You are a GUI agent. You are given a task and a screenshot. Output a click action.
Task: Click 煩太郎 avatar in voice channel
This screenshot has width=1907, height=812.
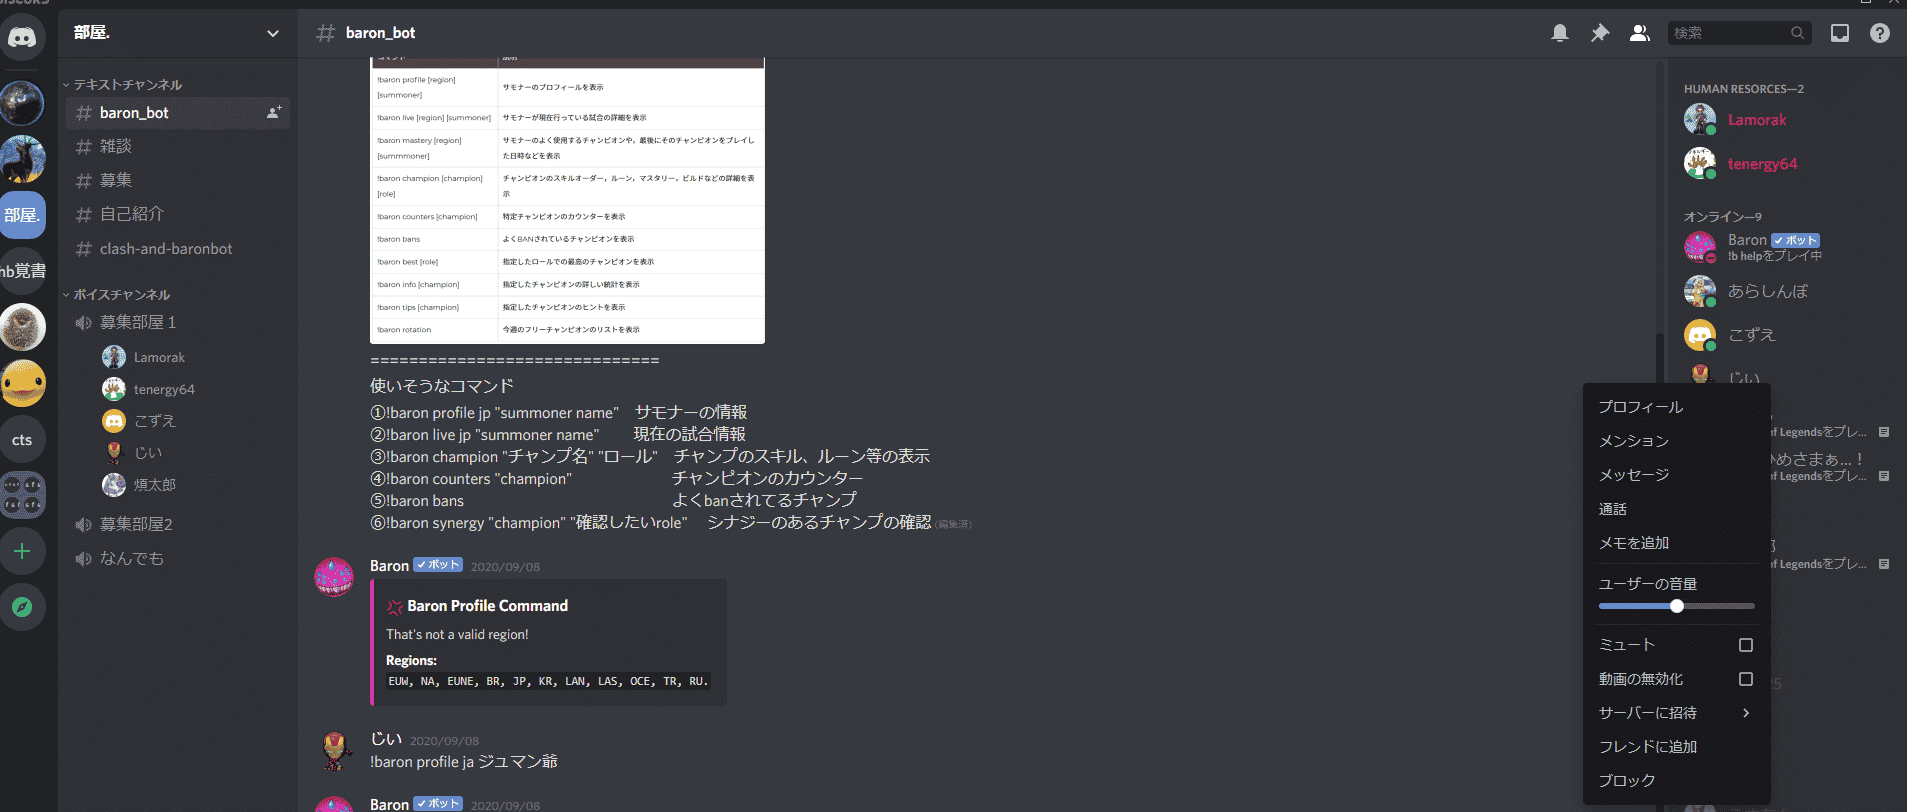pyautogui.click(x=114, y=485)
